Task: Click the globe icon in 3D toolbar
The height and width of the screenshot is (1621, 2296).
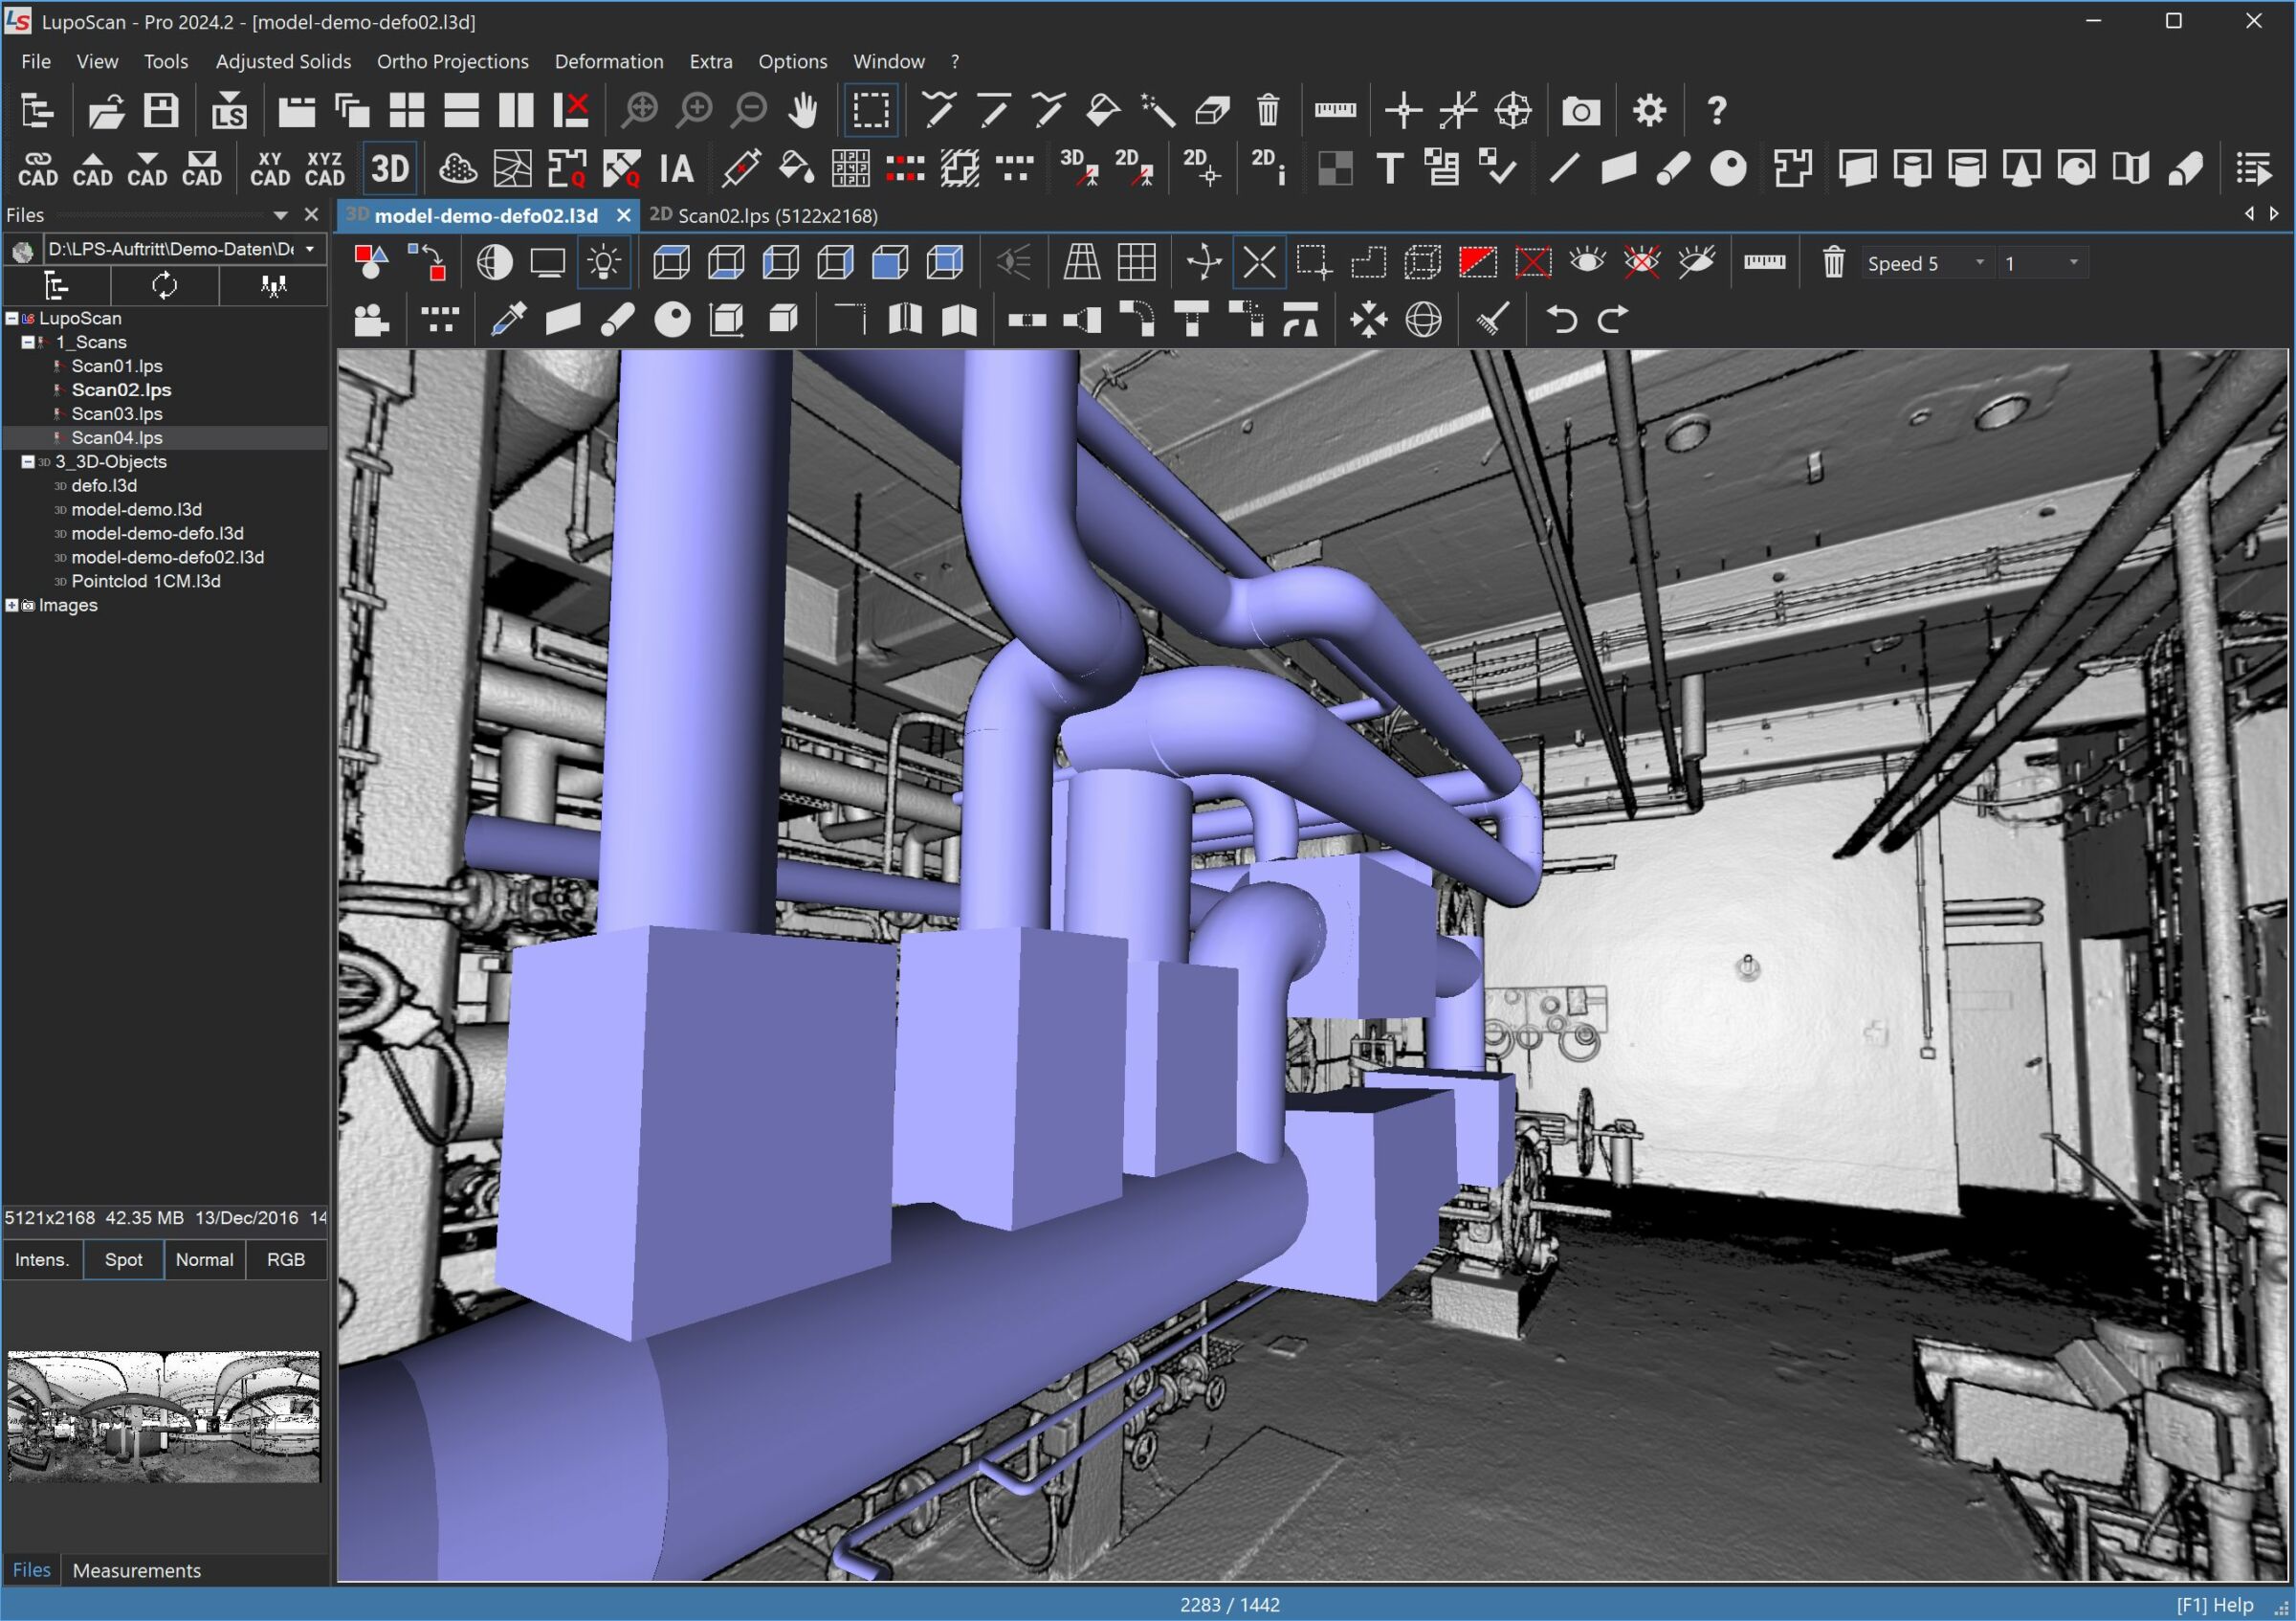Action: (1423, 320)
